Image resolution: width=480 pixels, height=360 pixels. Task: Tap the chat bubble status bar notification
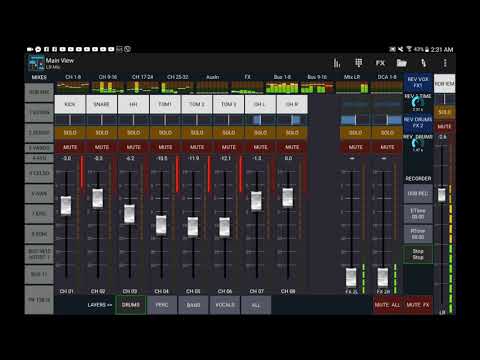(x=38, y=49)
